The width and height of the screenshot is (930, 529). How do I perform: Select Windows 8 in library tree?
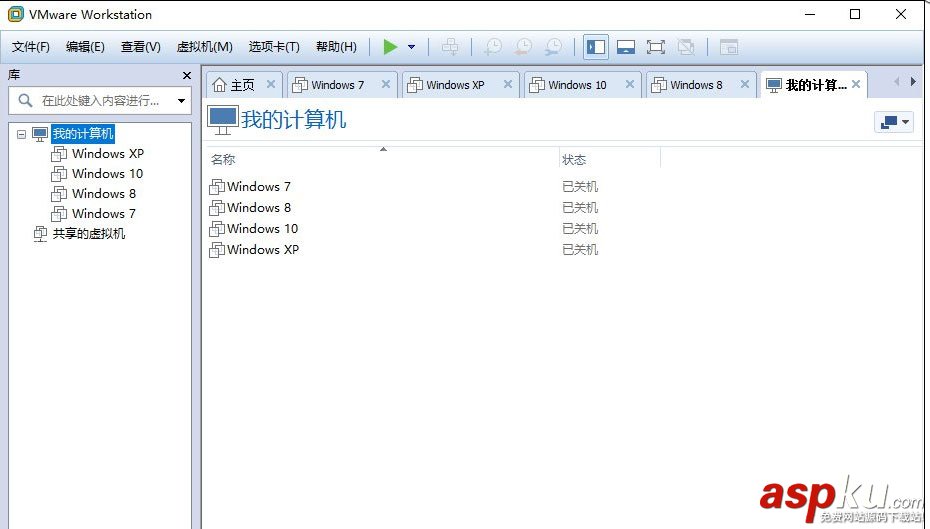tap(104, 194)
